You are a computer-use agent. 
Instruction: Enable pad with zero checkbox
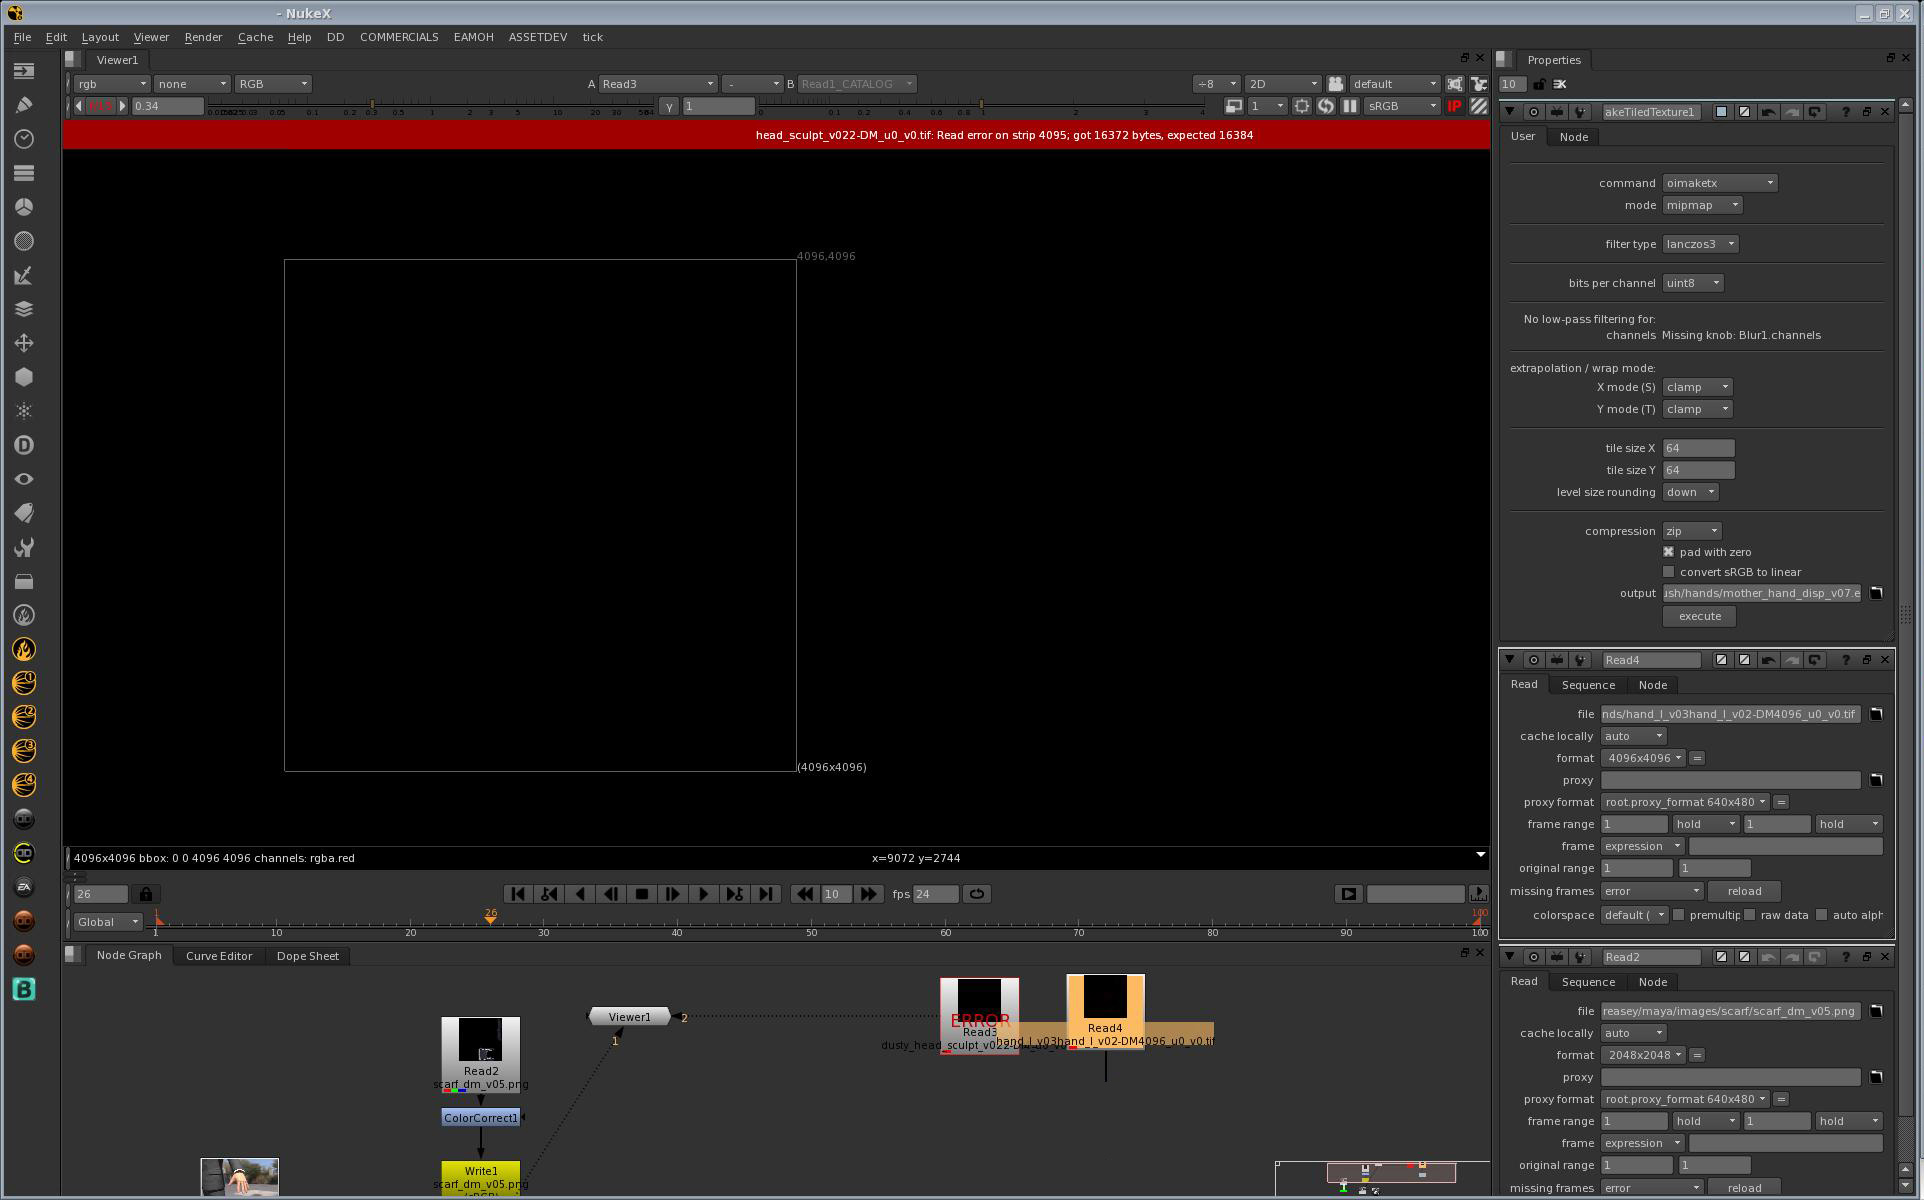point(1668,552)
